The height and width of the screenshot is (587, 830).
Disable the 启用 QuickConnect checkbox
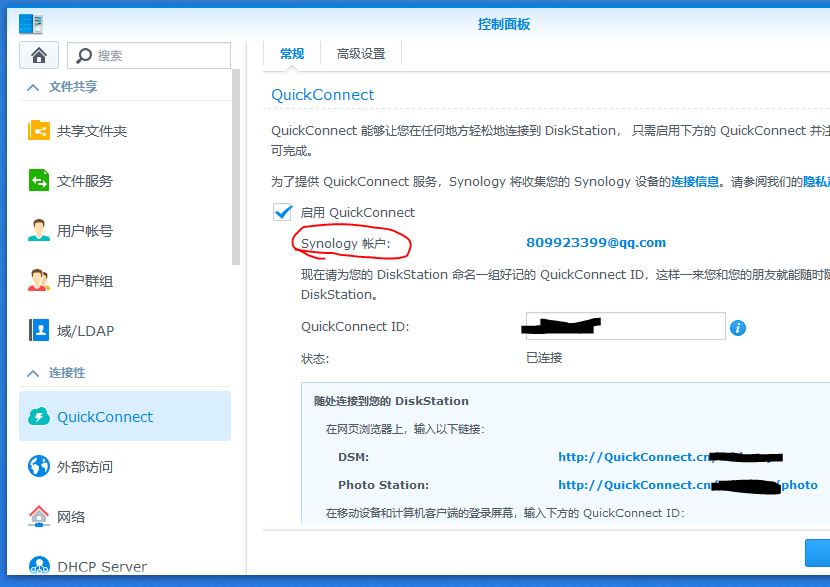point(283,212)
